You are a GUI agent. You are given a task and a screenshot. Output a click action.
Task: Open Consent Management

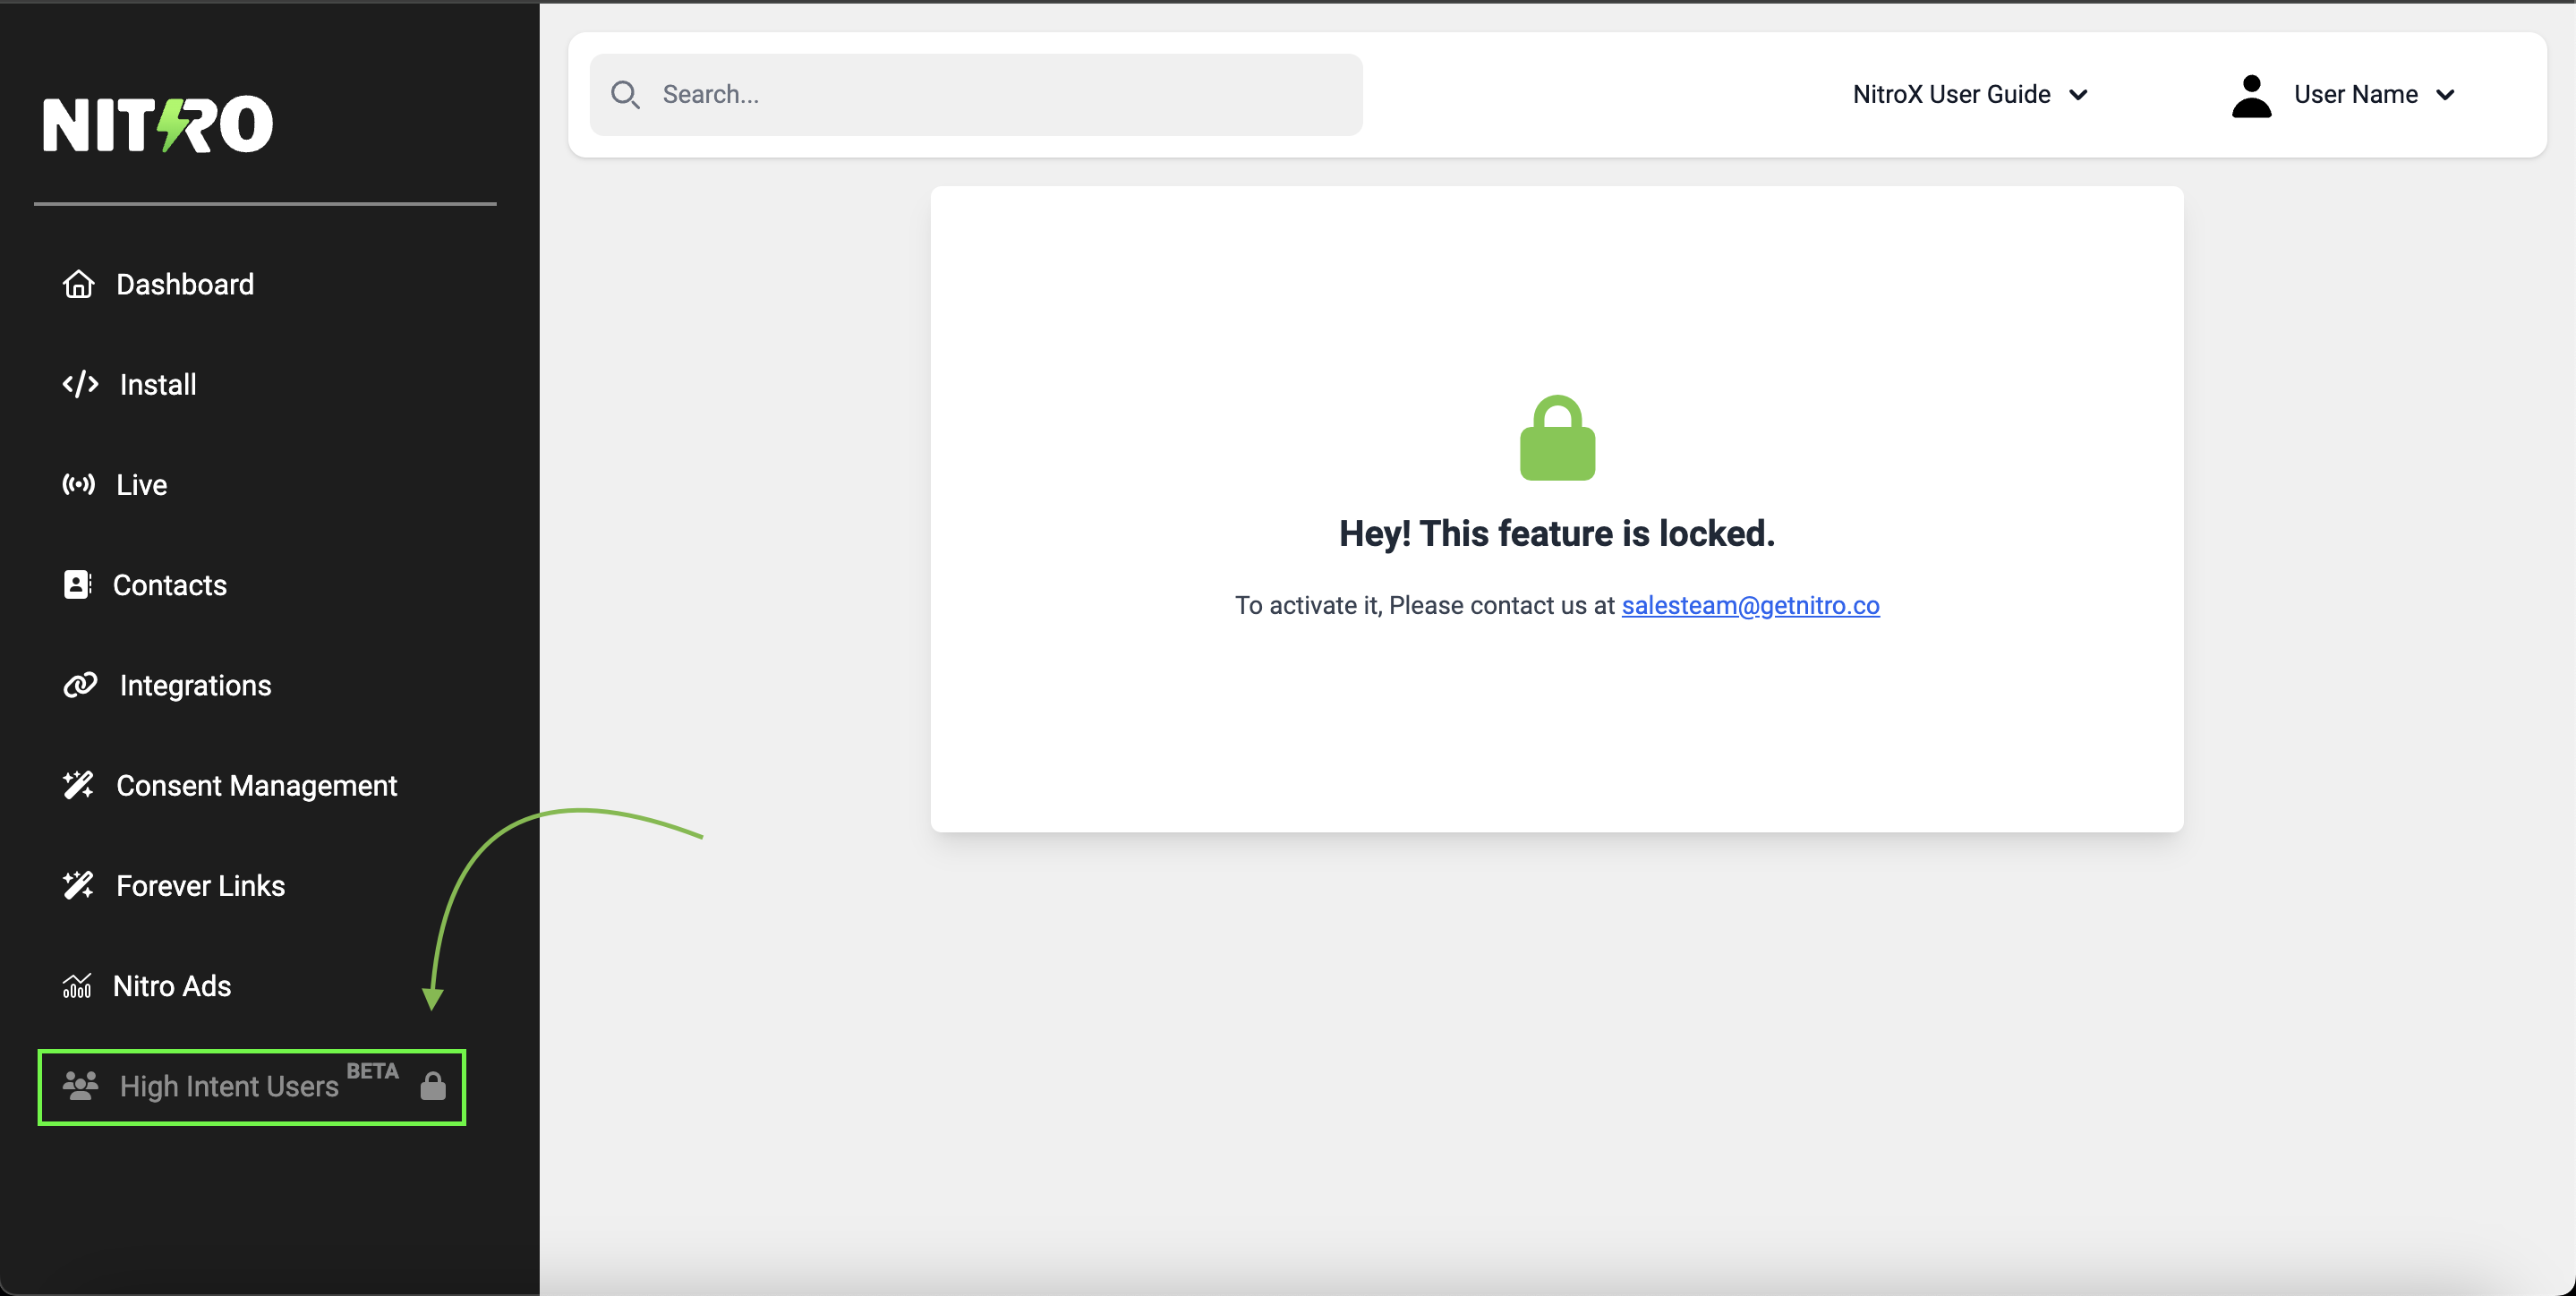click(257, 786)
